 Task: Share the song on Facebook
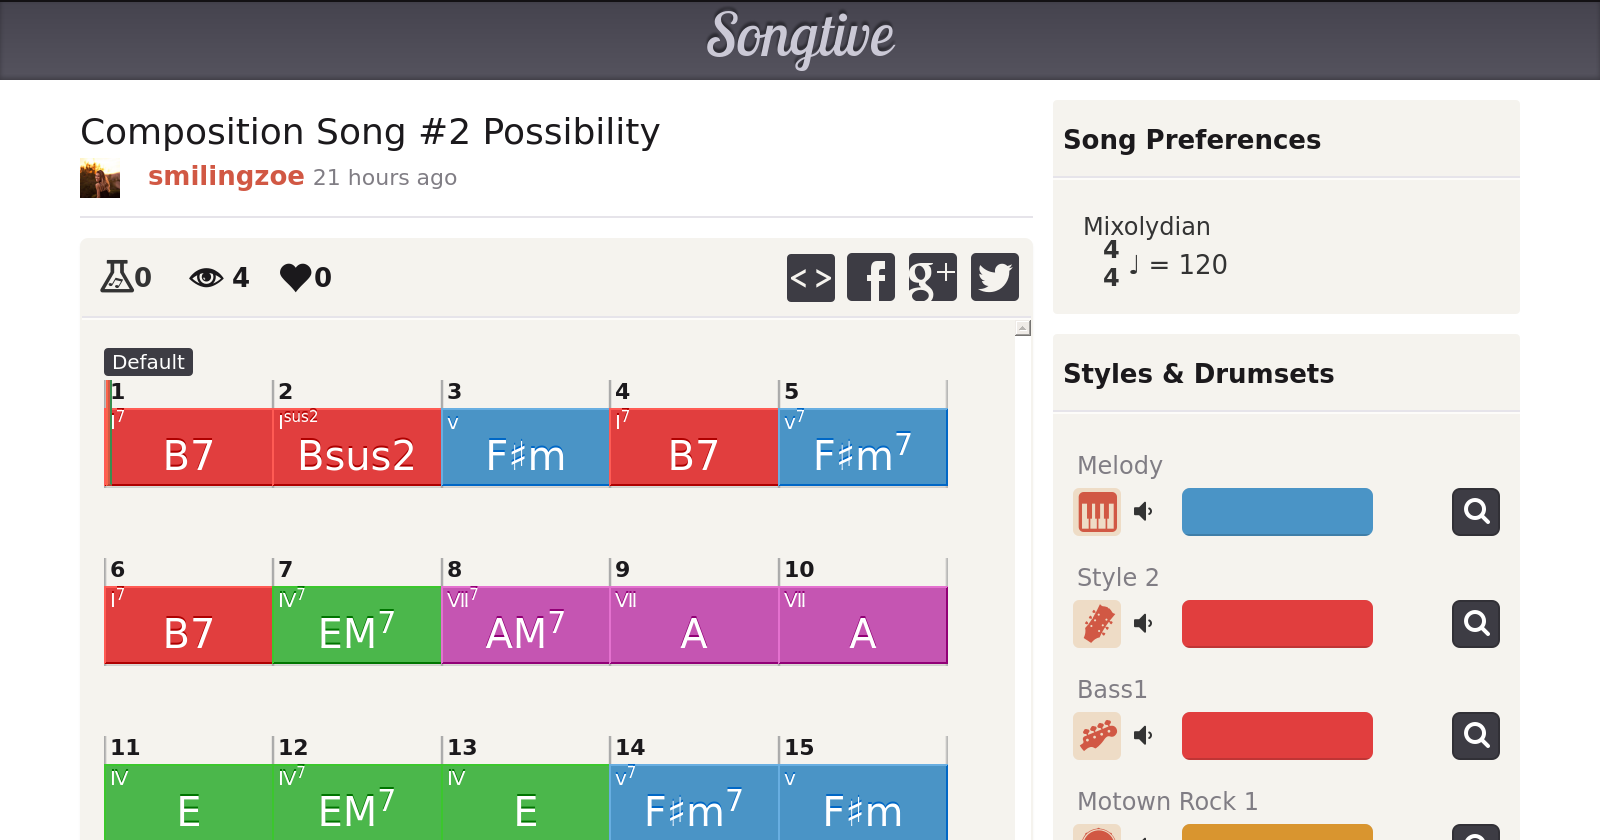pos(871,277)
